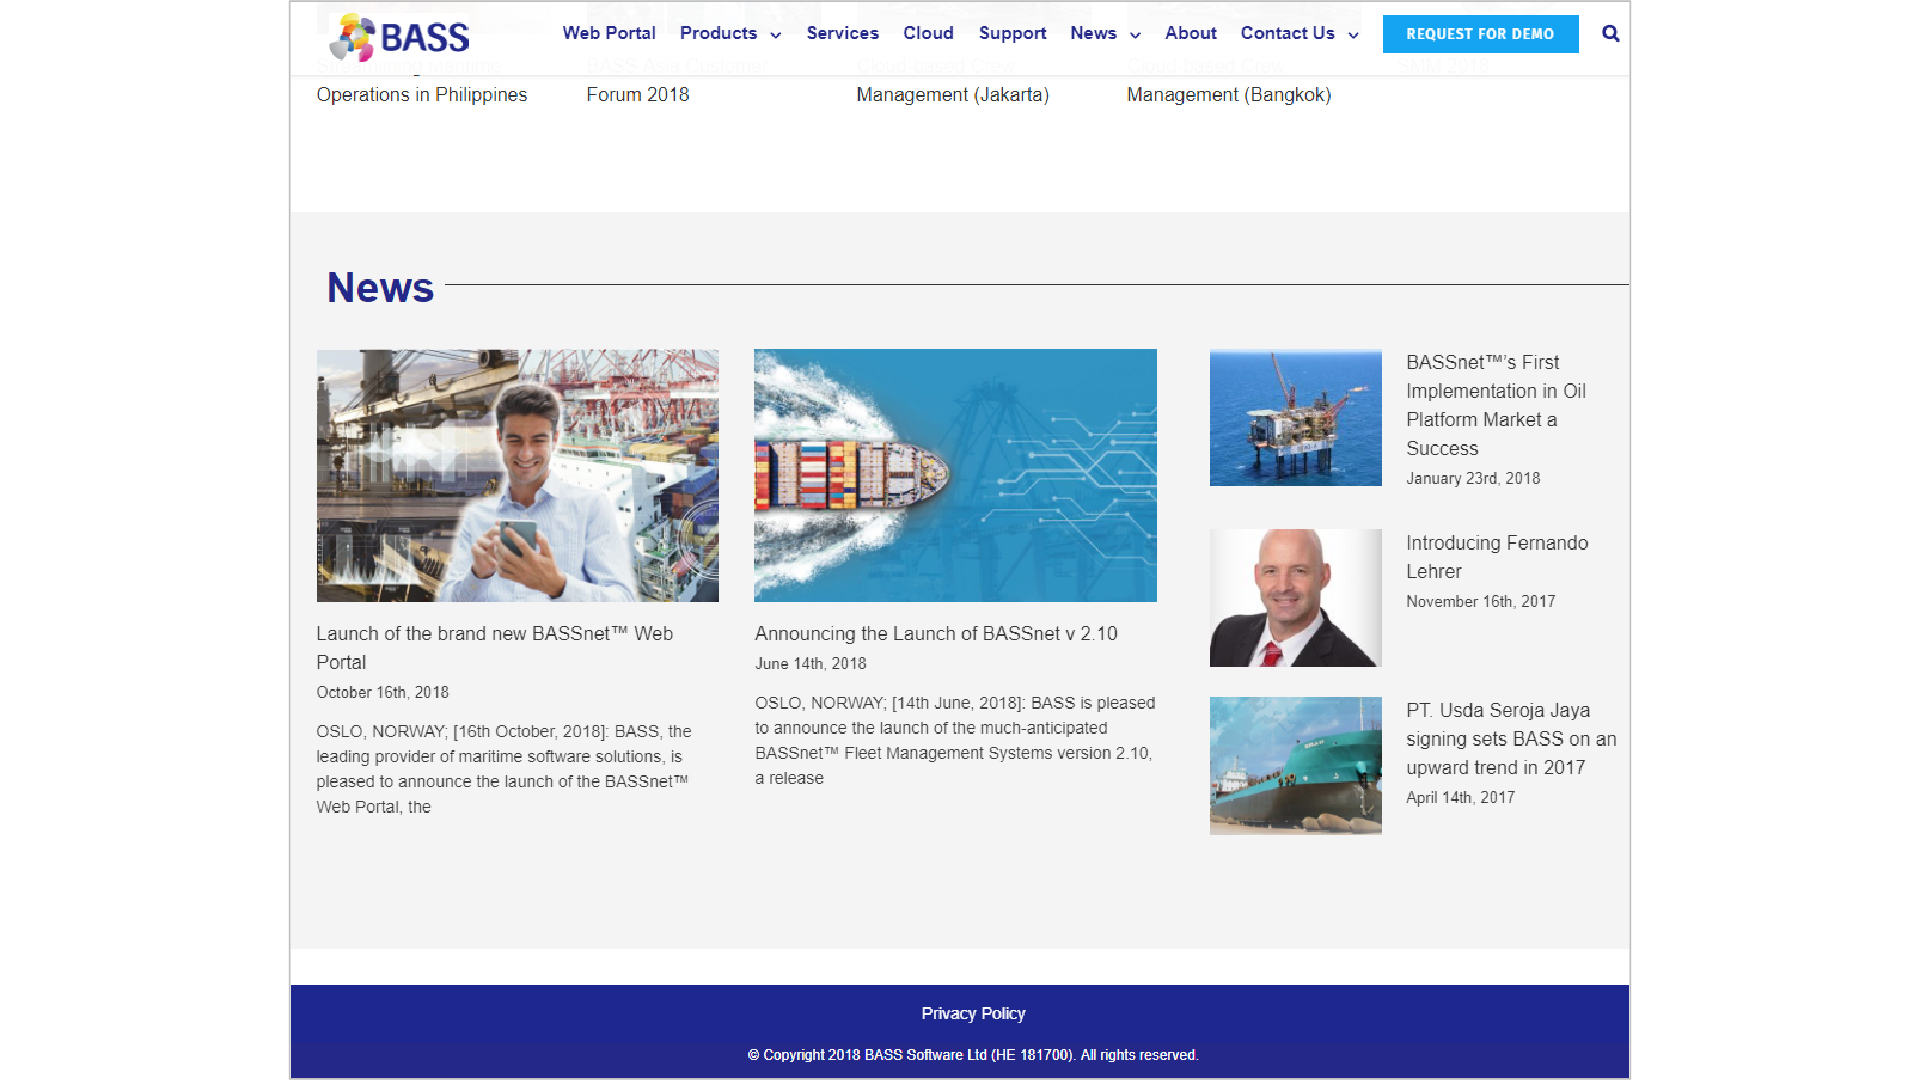The image size is (1920, 1080).
Task: Read the Oil Platform implementation success story
Action: (x=1496, y=405)
